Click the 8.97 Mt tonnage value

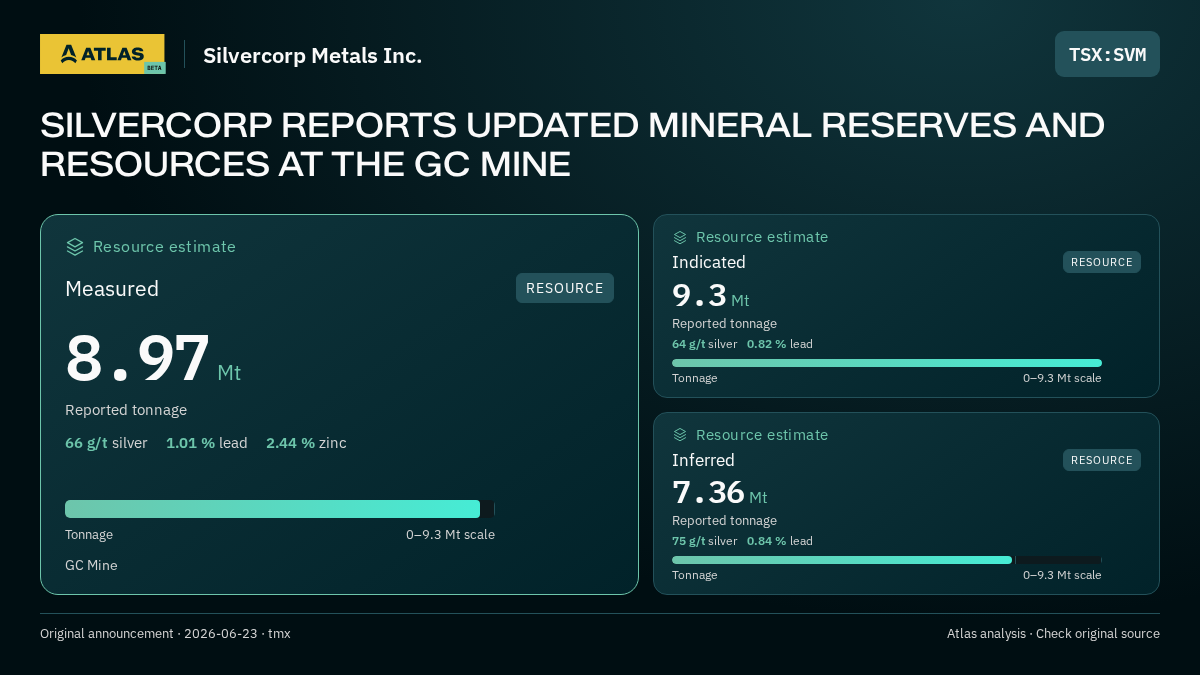pos(153,359)
